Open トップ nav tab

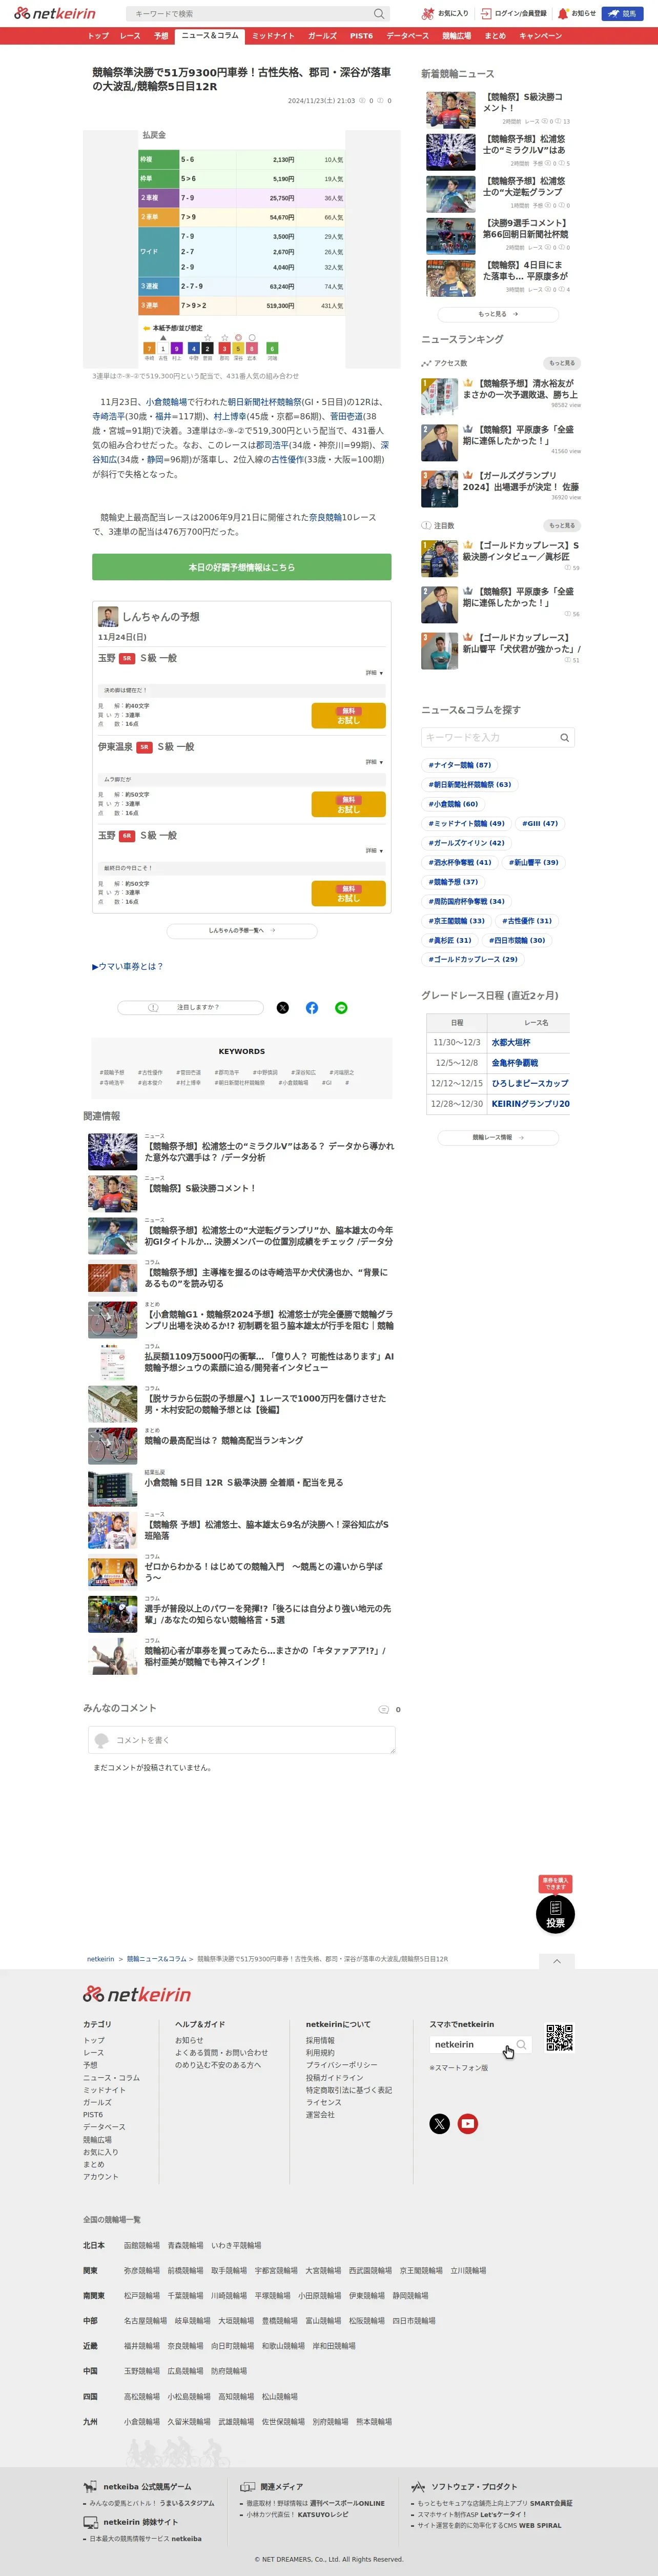[x=98, y=36]
